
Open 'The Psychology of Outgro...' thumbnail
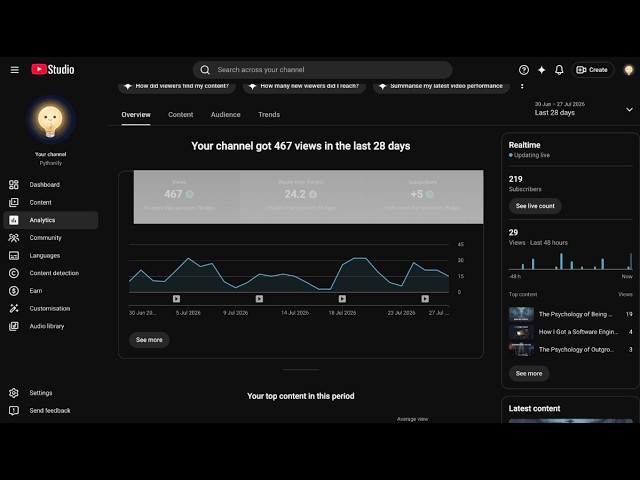521,349
